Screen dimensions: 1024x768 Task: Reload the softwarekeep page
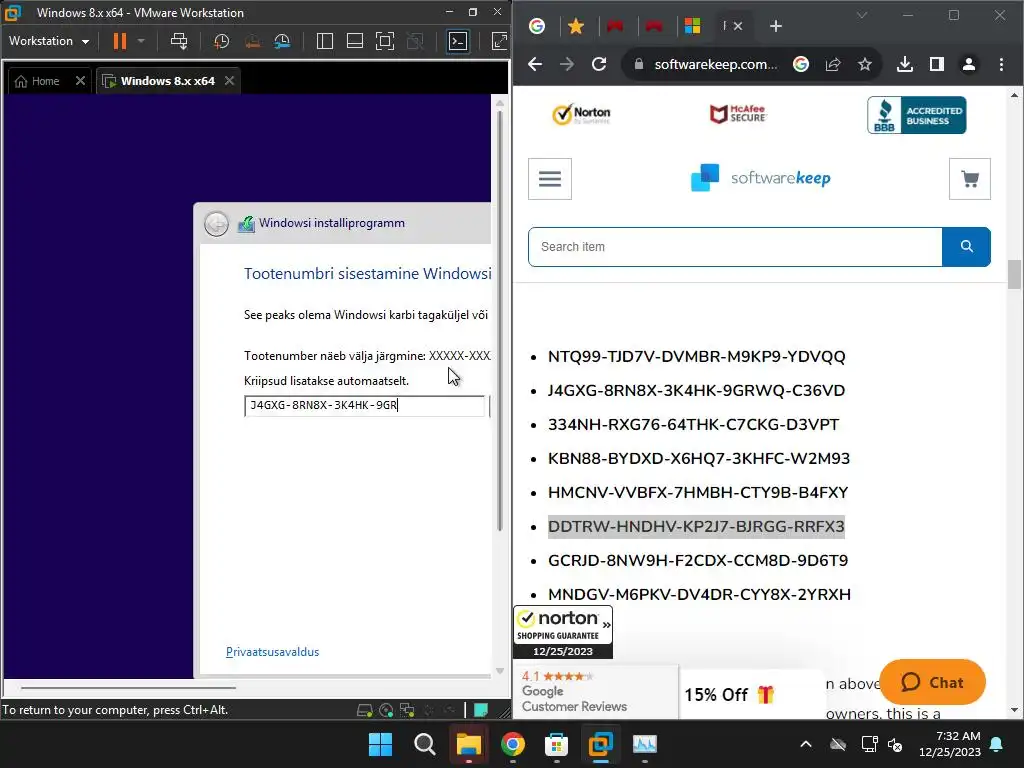[599, 64]
